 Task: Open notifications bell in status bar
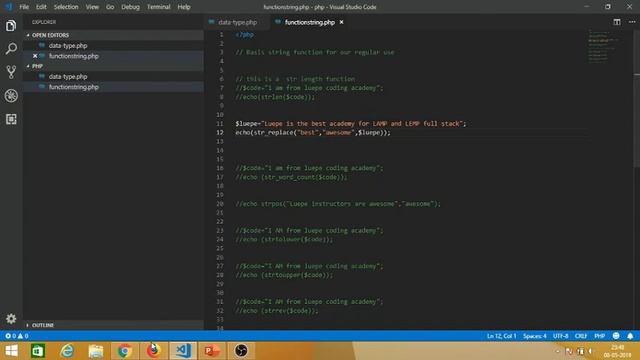click(630, 336)
